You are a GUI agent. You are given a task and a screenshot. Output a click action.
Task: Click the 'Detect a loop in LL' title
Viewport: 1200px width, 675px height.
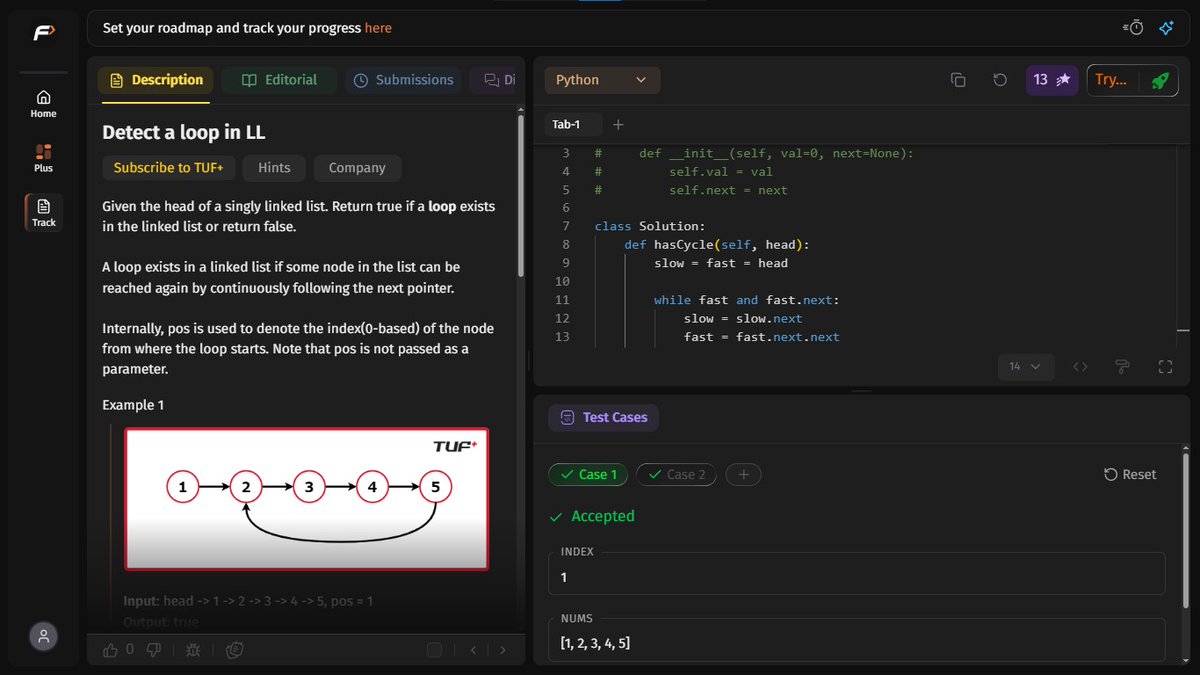[183, 132]
